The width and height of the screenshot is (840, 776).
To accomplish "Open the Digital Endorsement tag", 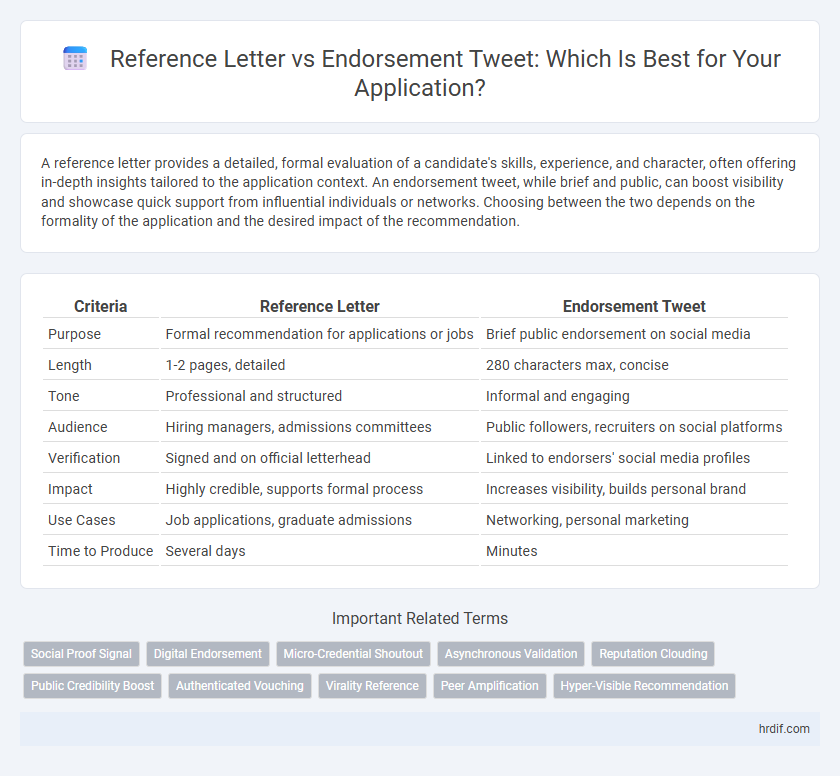I will pos(208,654).
